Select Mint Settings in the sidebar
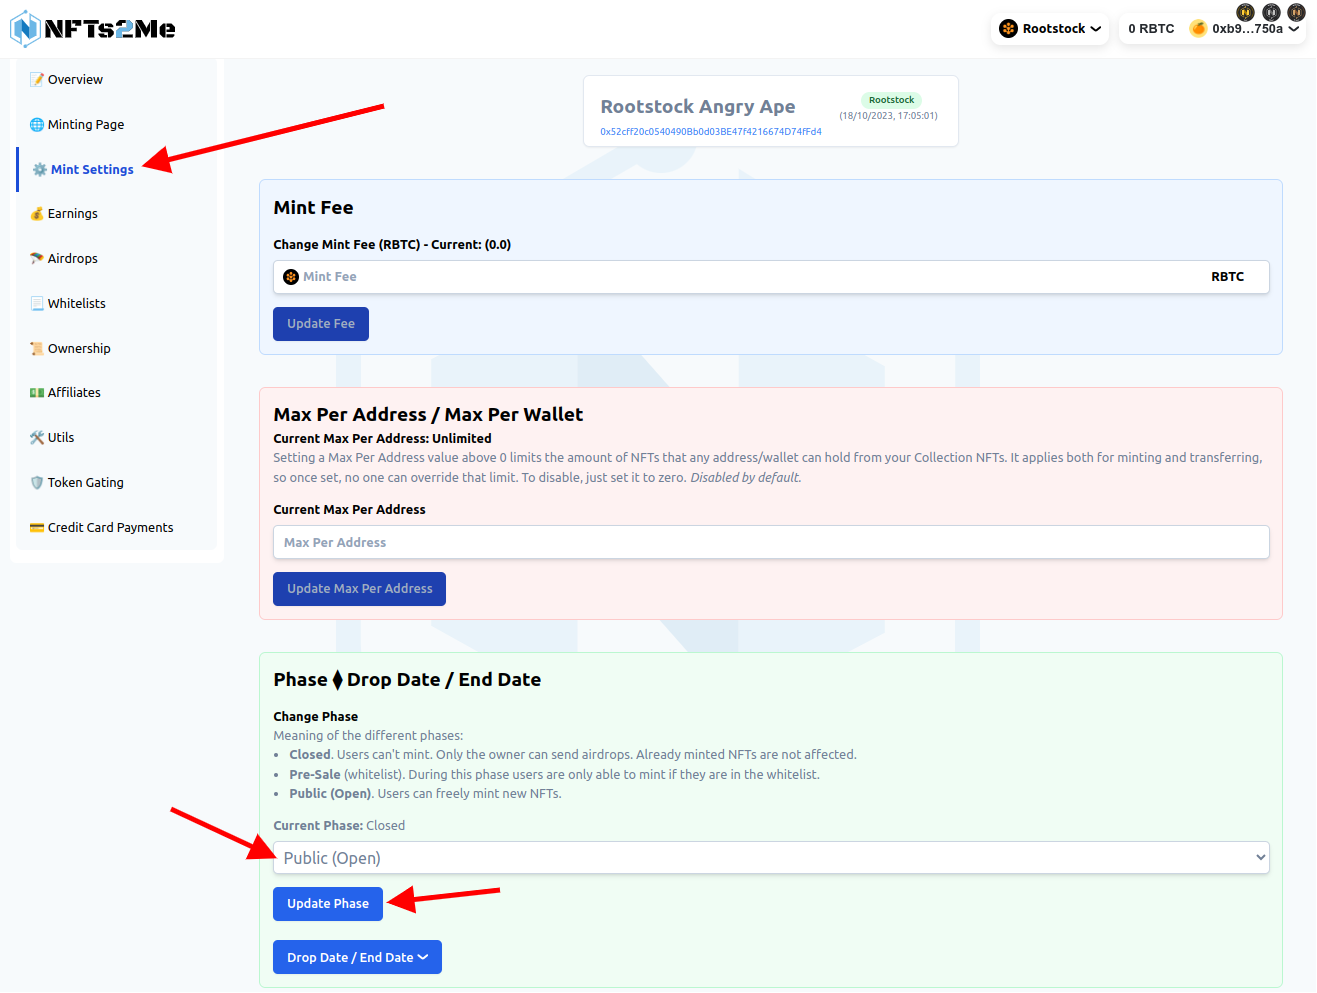This screenshot has width=1317, height=993. (x=116, y=169)
